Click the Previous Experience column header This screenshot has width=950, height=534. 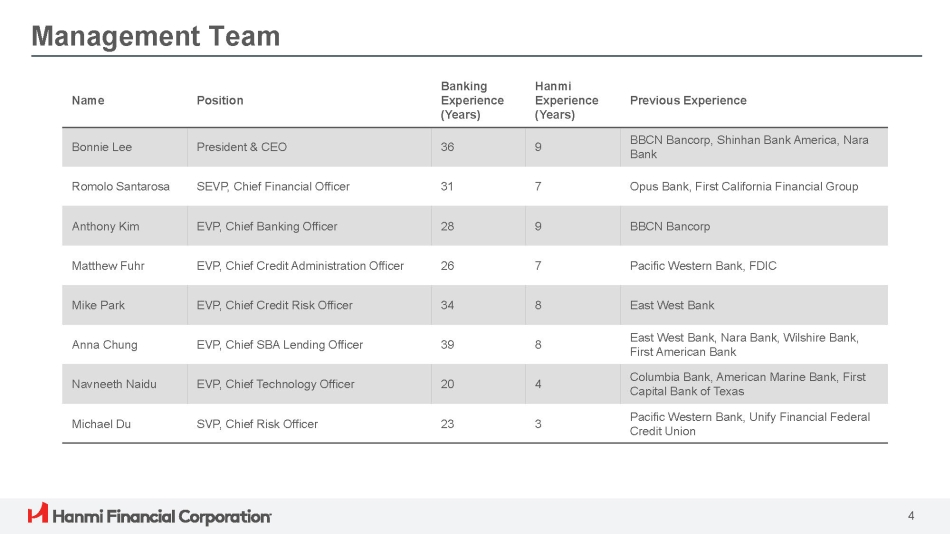[x=688, y=101]
